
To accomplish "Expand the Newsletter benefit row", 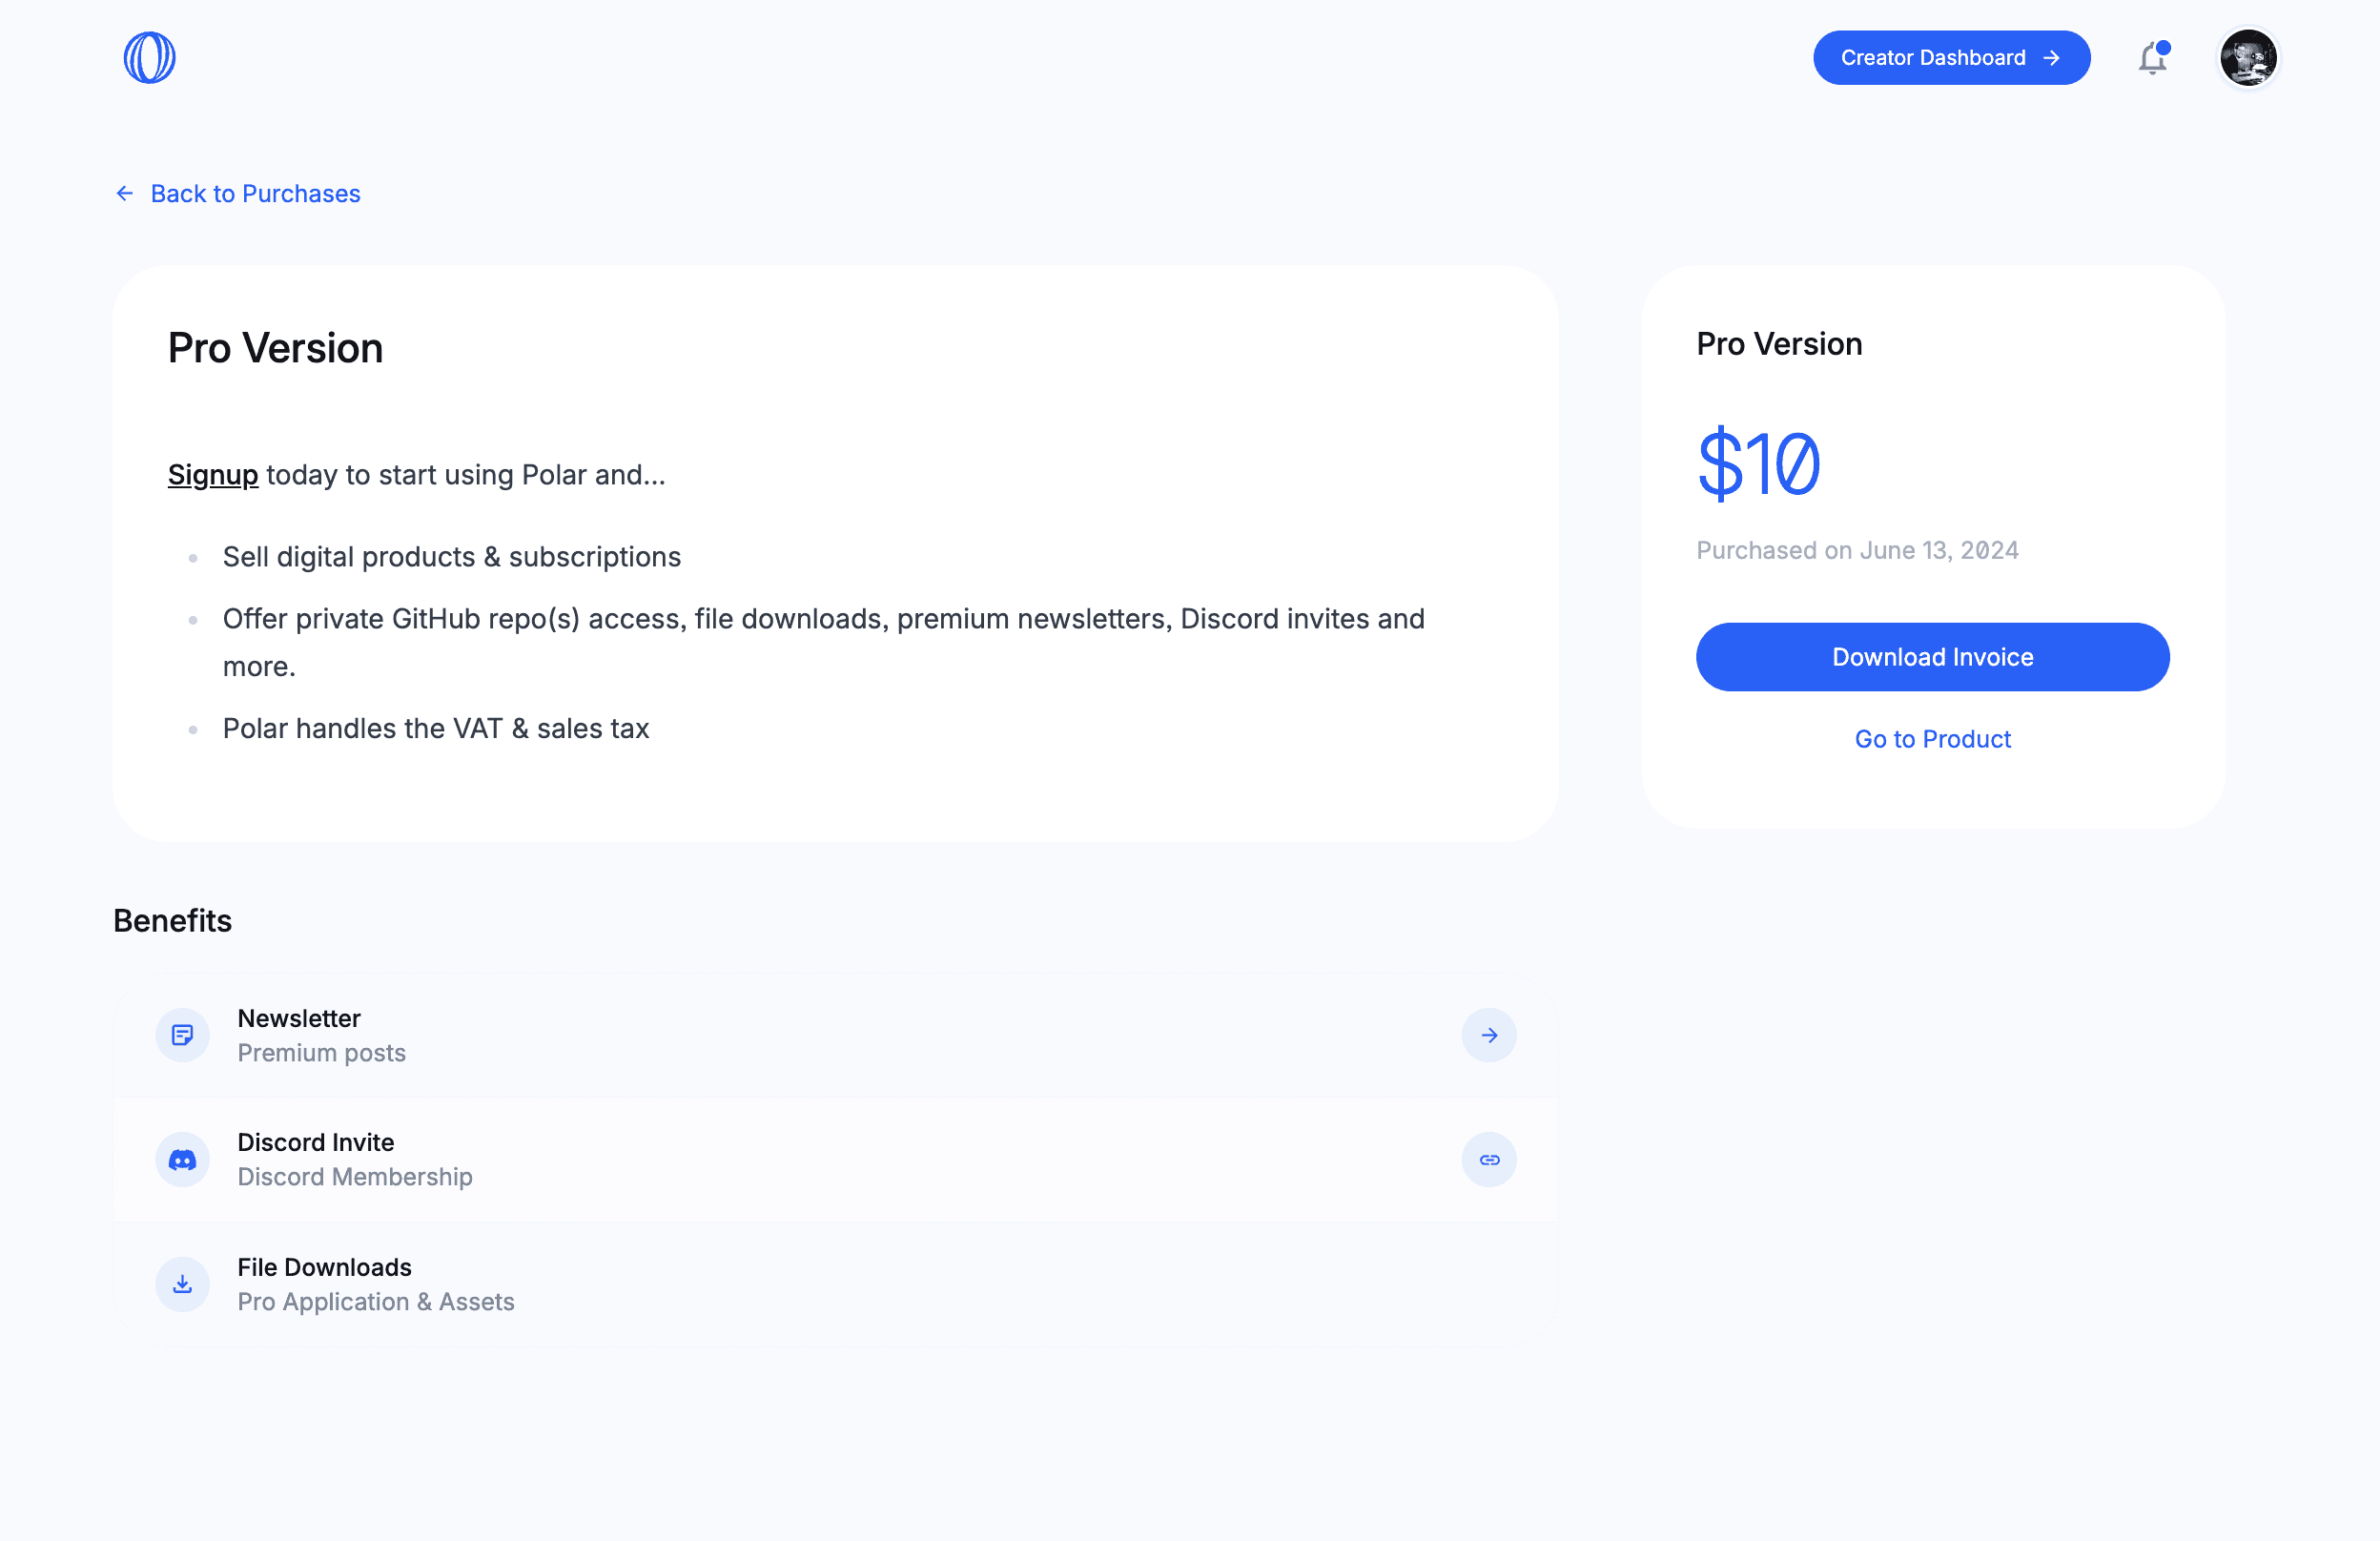I will tap(1487, 1035).
